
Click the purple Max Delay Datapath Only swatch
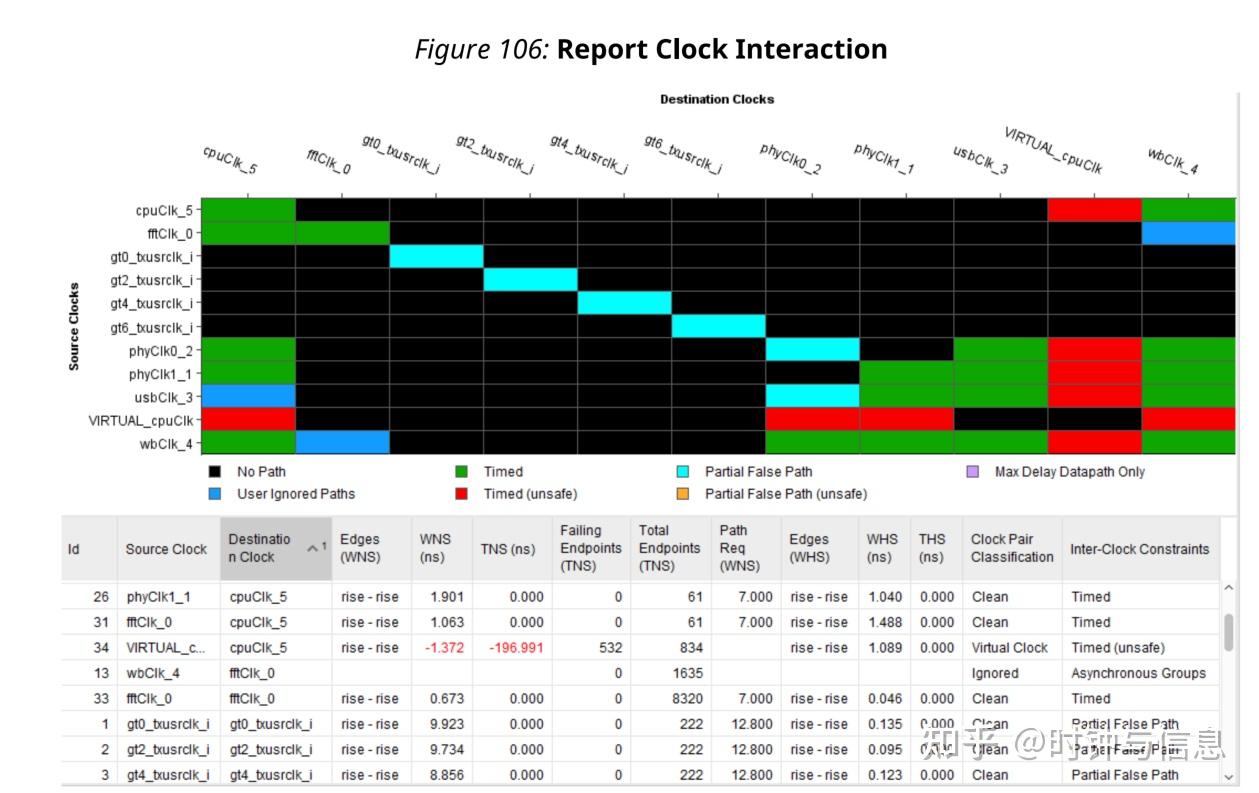coord(973,472)
